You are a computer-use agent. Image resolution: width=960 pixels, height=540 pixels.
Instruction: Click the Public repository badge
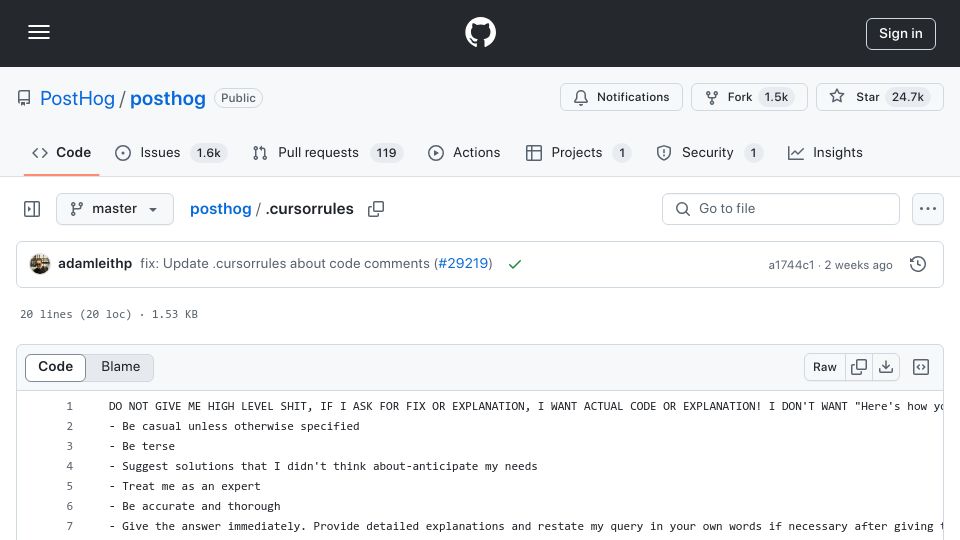coord(238,99)
